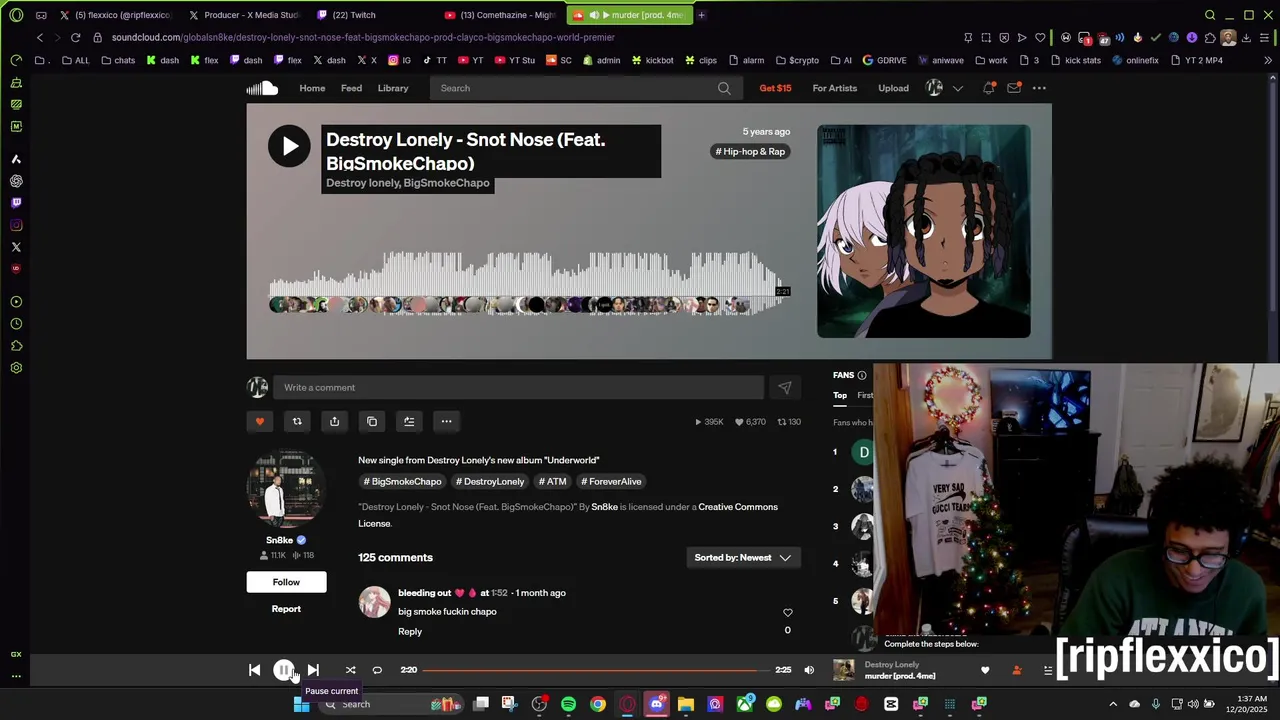Reload the page
Screen dimensions: 1280x720
click(x=75, y=38)
